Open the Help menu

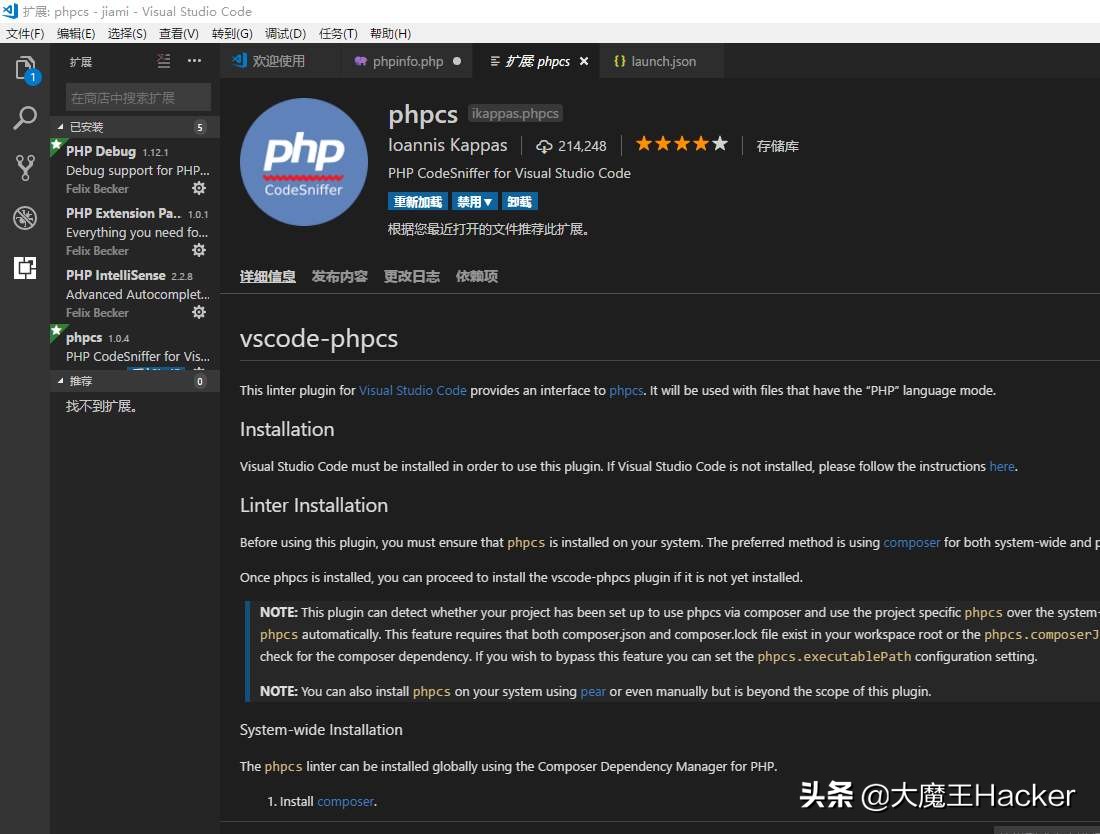pyautogui.click(x=391, y=33)
